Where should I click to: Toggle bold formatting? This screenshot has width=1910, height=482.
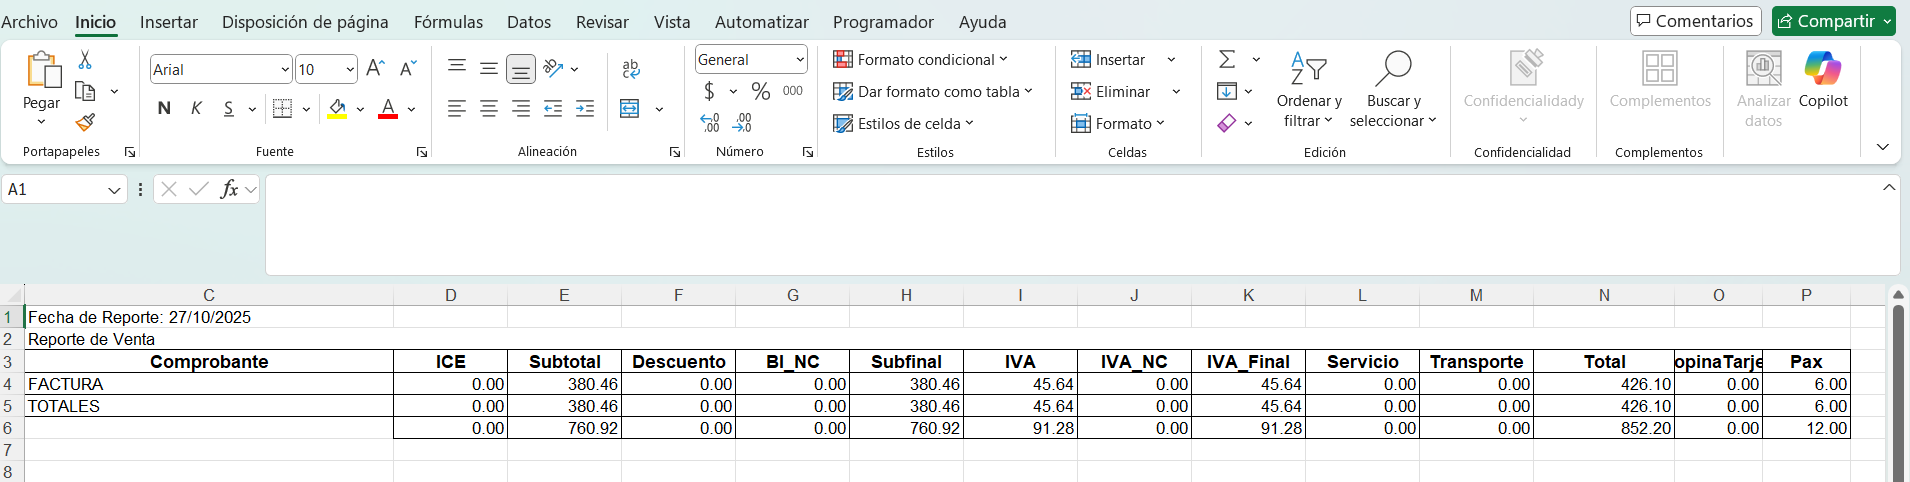point(164,109)
